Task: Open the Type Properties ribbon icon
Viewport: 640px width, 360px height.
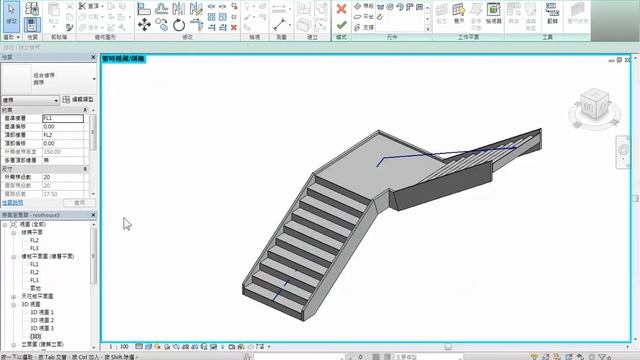Action: [32, 8]
